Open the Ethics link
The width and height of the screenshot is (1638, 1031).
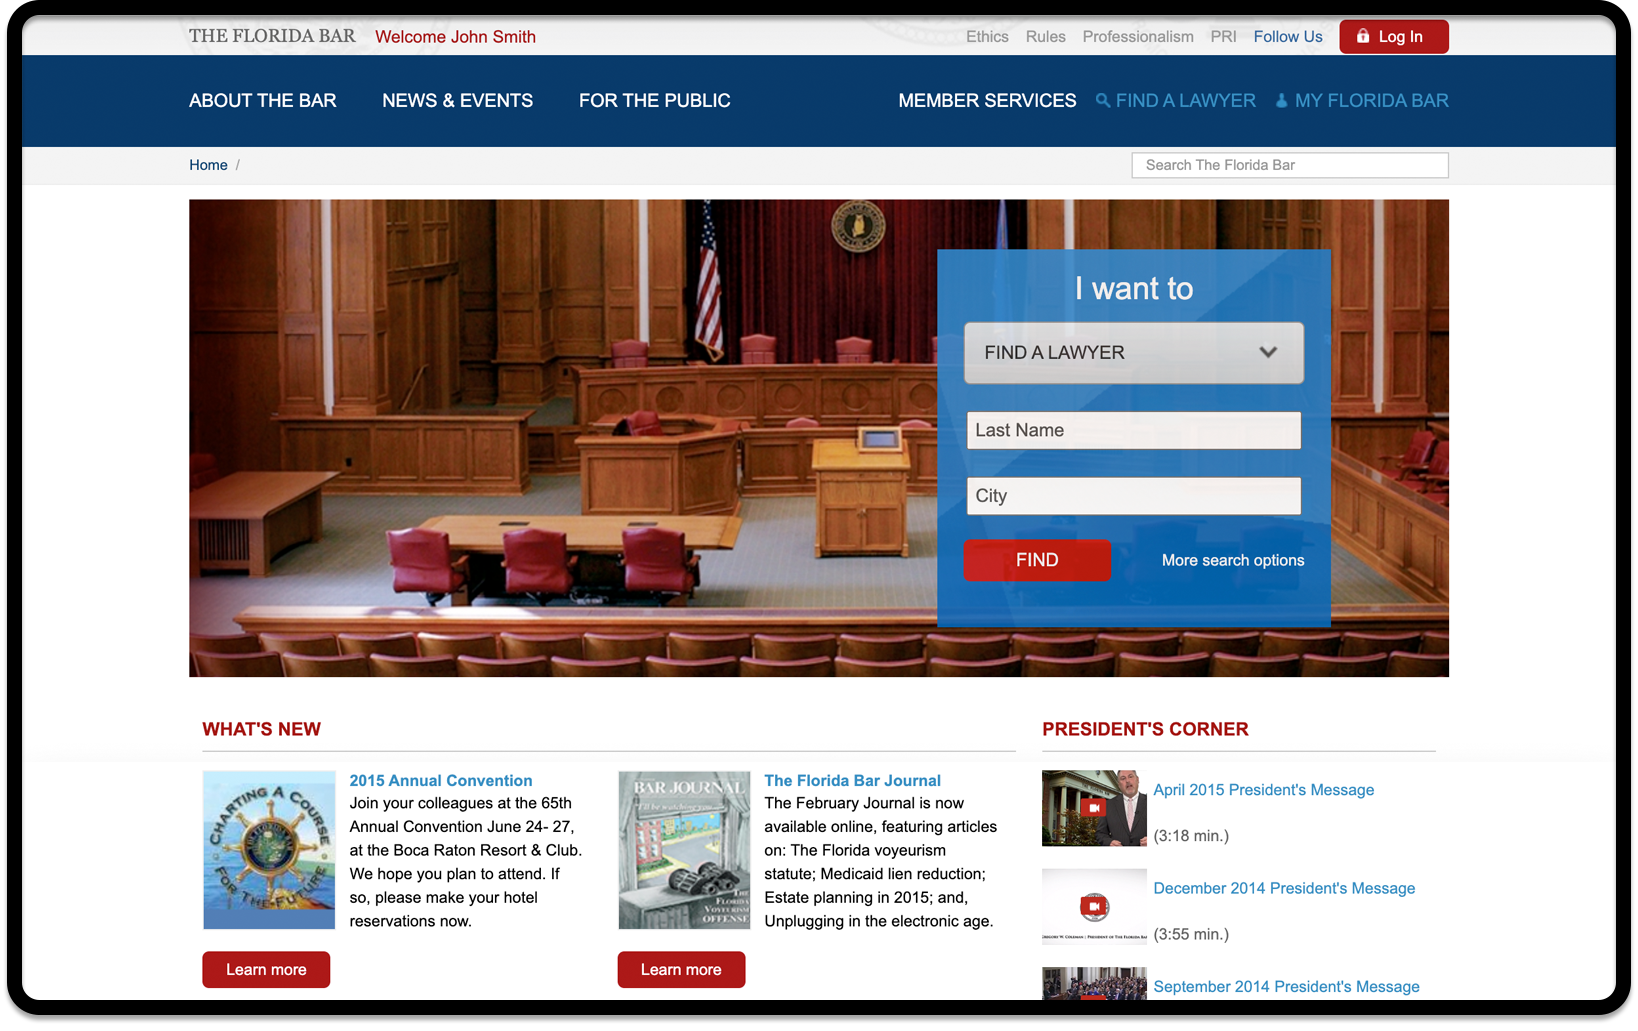click(x=987, y=36)
